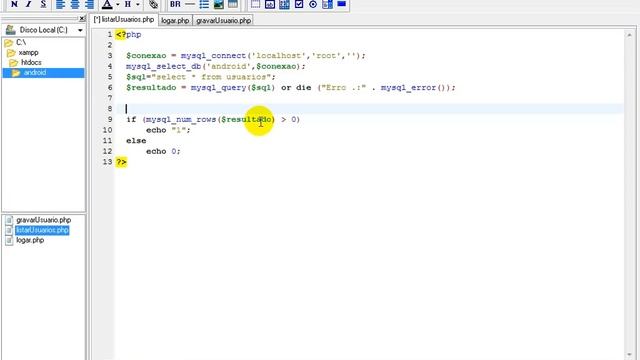Click mysql_num_rows on line 9

coord(181,119)
